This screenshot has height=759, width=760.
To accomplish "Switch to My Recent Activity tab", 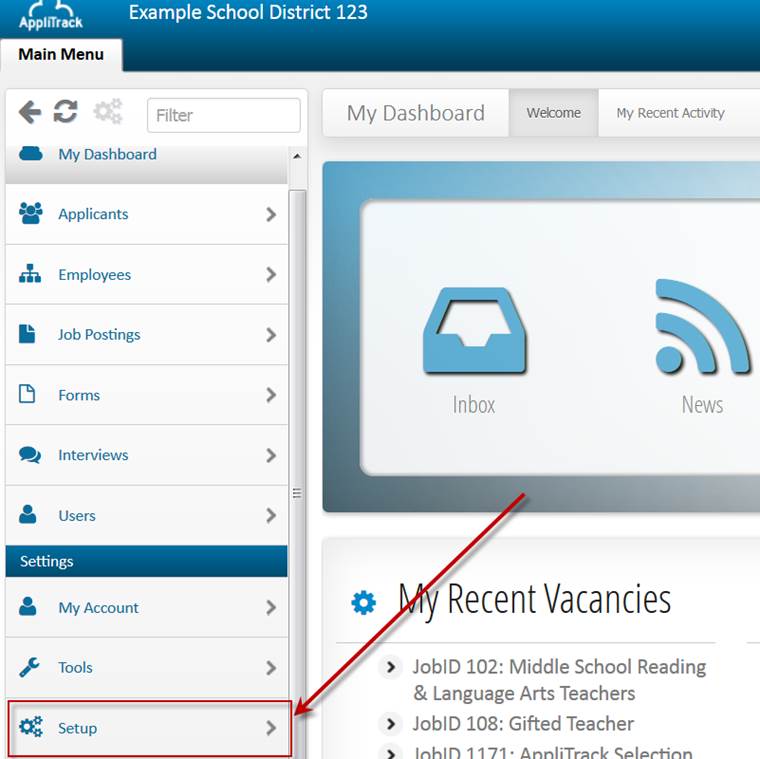I will coord(670,112).
